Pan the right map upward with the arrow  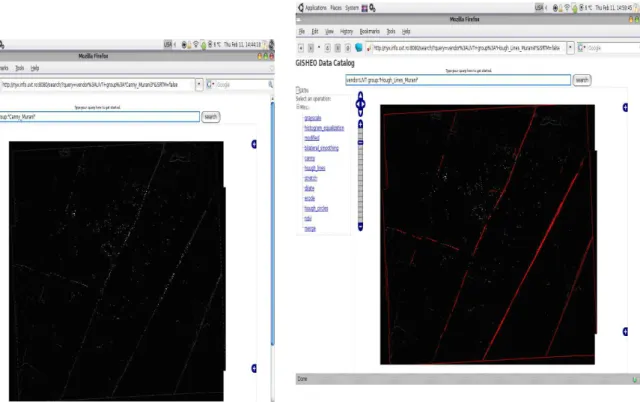pyautogui.click(x=360, y=95)
